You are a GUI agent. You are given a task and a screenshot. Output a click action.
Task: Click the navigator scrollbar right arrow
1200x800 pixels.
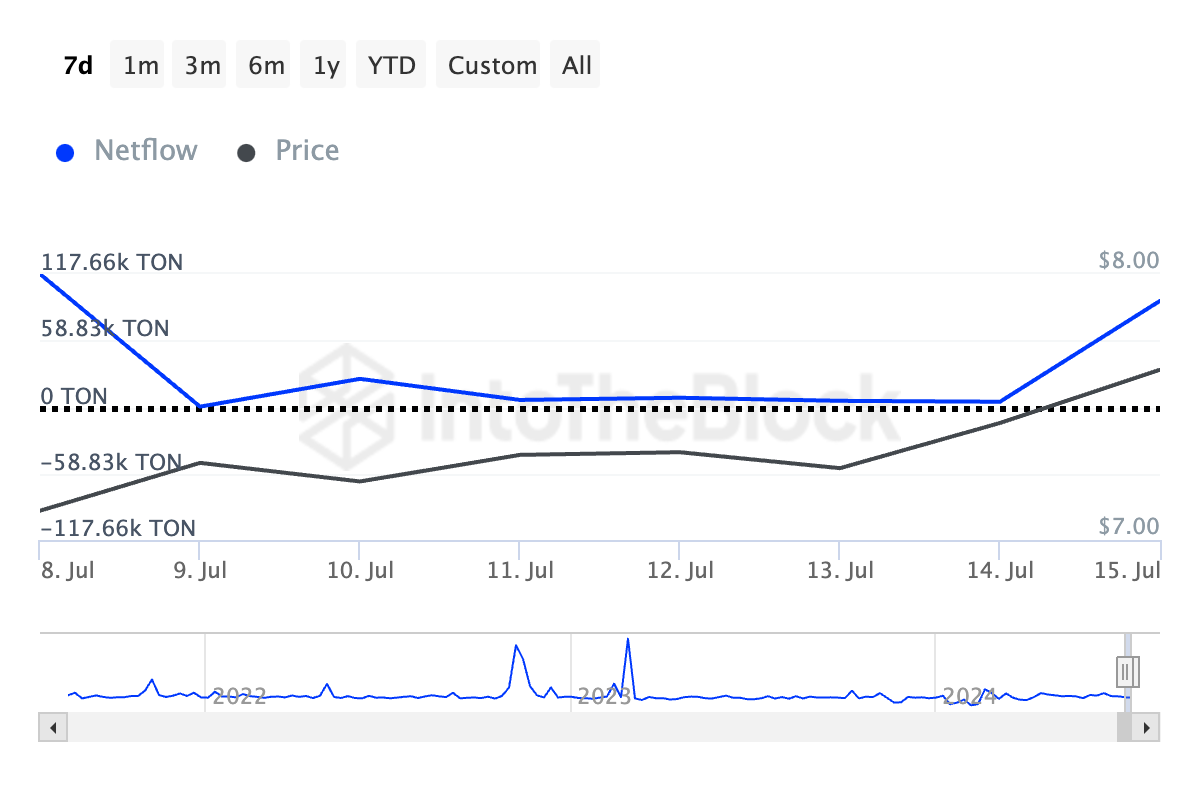[x=1148, y=727]
